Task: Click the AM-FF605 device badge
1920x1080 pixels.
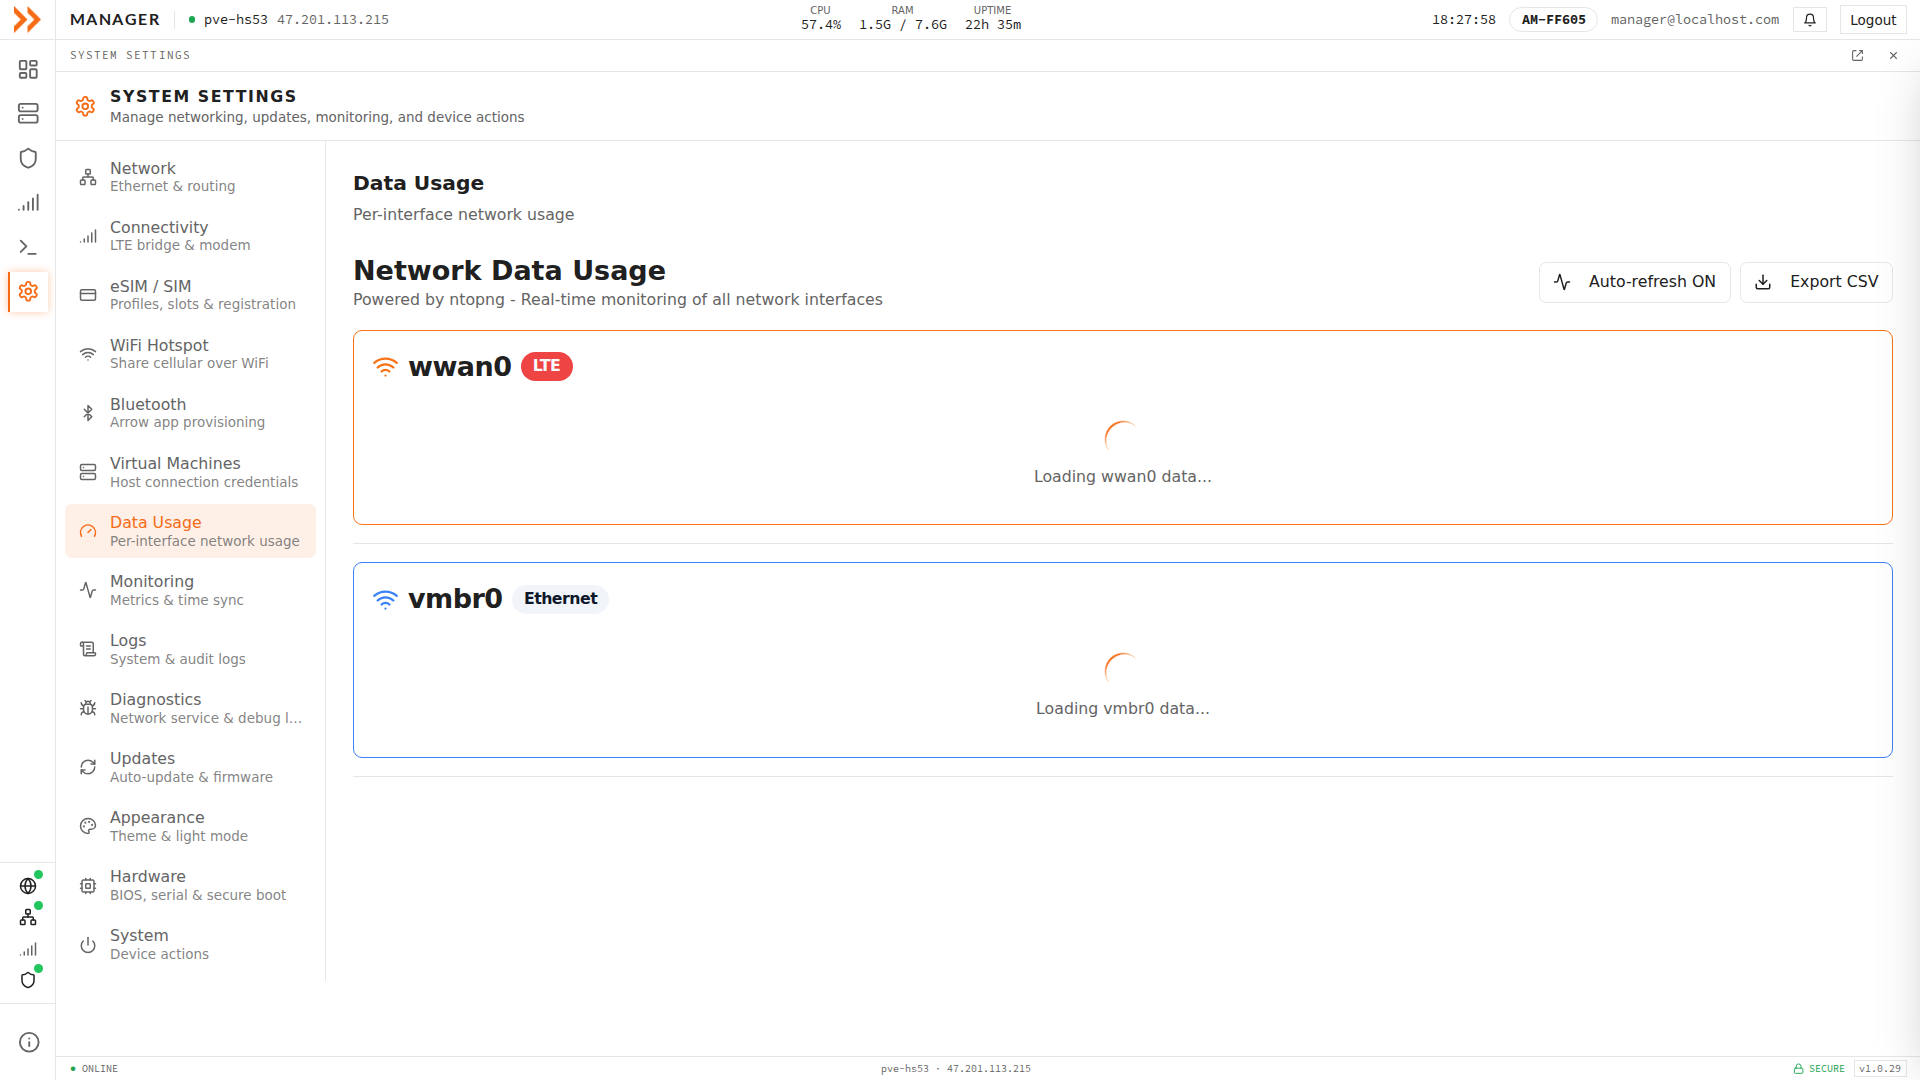Action: 1553,20
